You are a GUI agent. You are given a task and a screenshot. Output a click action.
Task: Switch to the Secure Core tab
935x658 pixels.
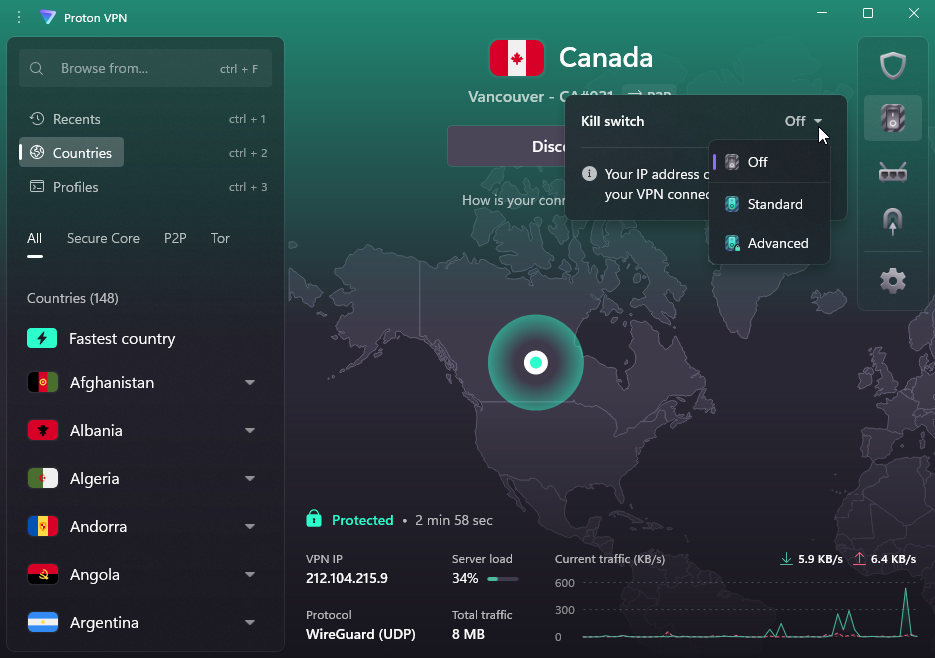(103, 238)
